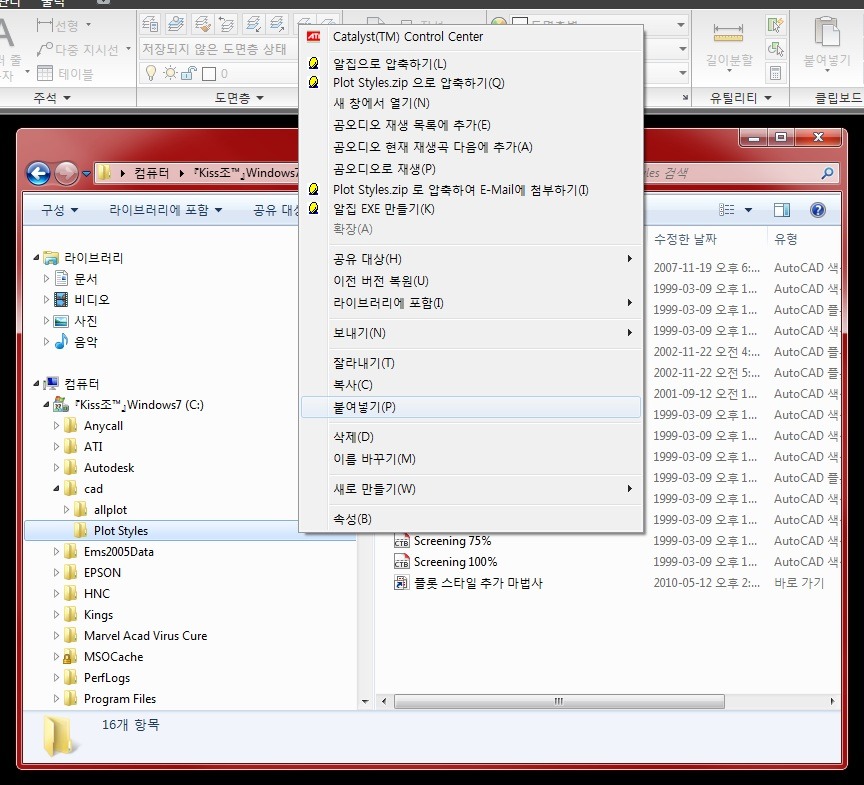Image resolution: width=864 pixels, height=785 pixels.
Task: Open the unsaved layer state combo box
Action: pyautogui.click(x=219, y=49)
